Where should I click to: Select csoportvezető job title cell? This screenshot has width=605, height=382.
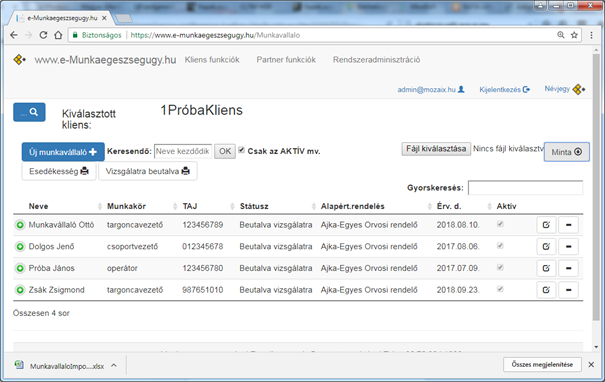[x=132, y=247]
